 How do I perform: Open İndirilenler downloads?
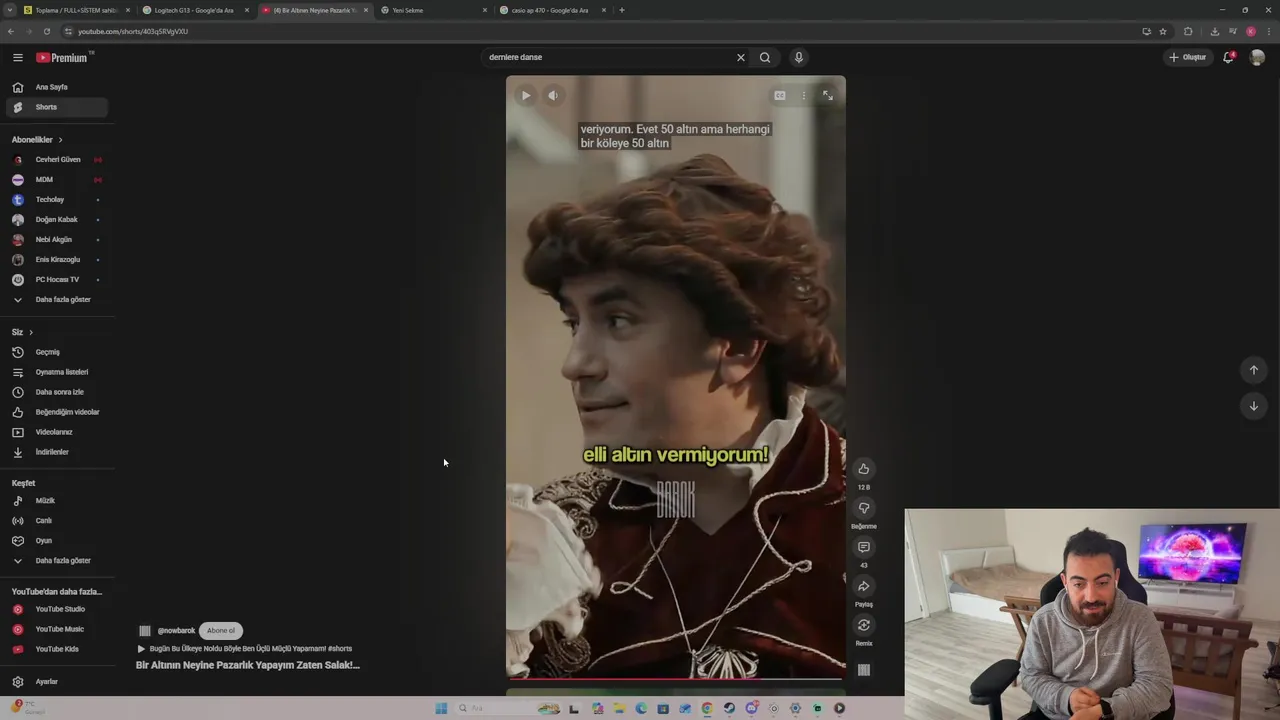57,452
